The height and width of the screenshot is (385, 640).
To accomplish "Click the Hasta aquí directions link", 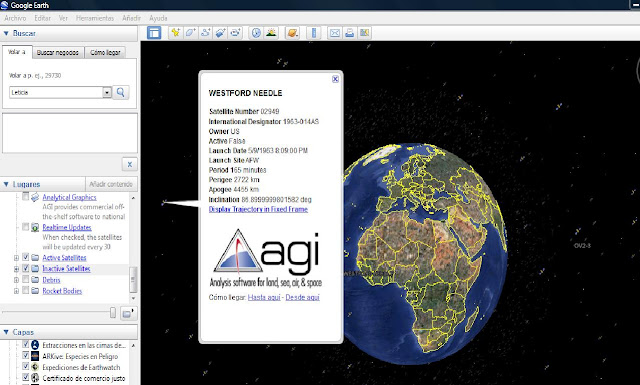I will tap(264, 297).
